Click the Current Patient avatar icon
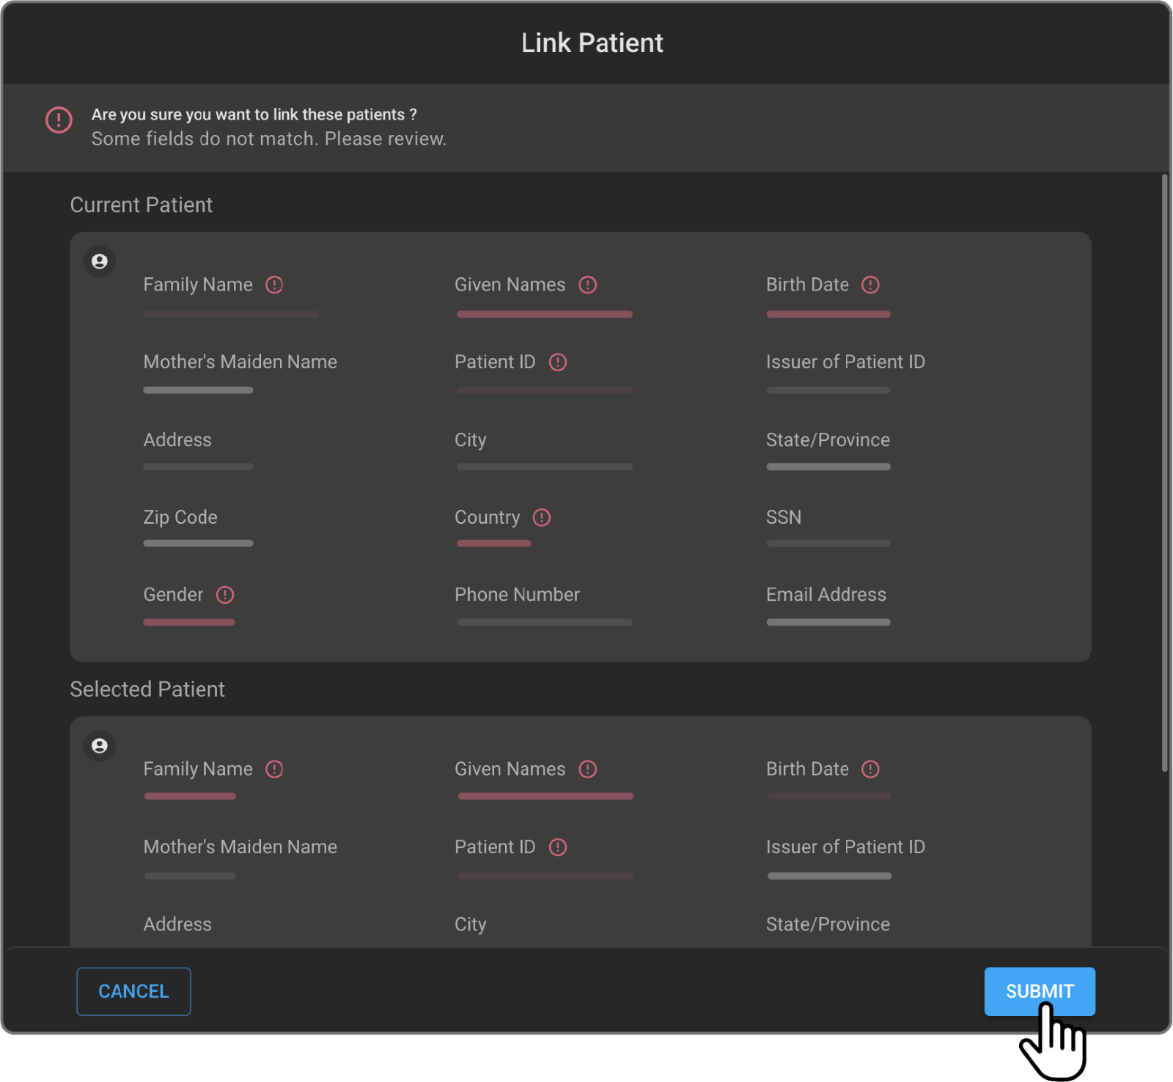 [x=99, y=261]
